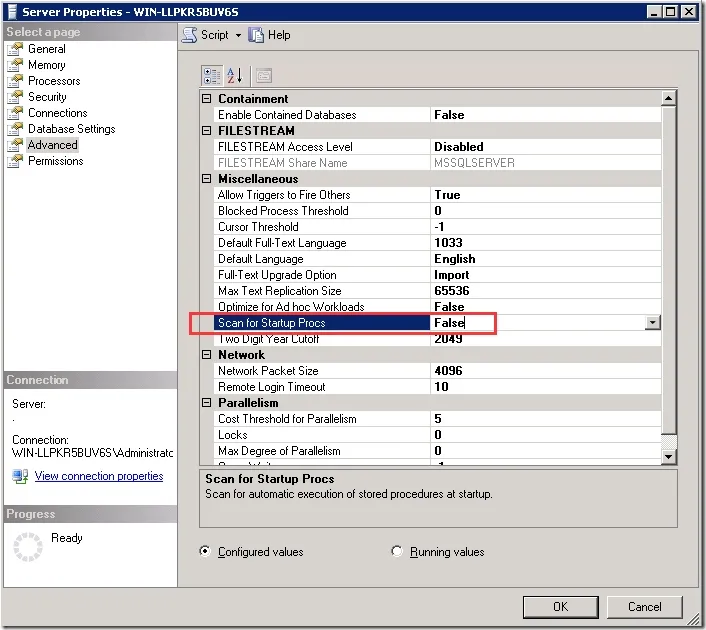Screen dimensions: 706x630
Task: Collapse the Network category
Action: [x=206, y=355]
